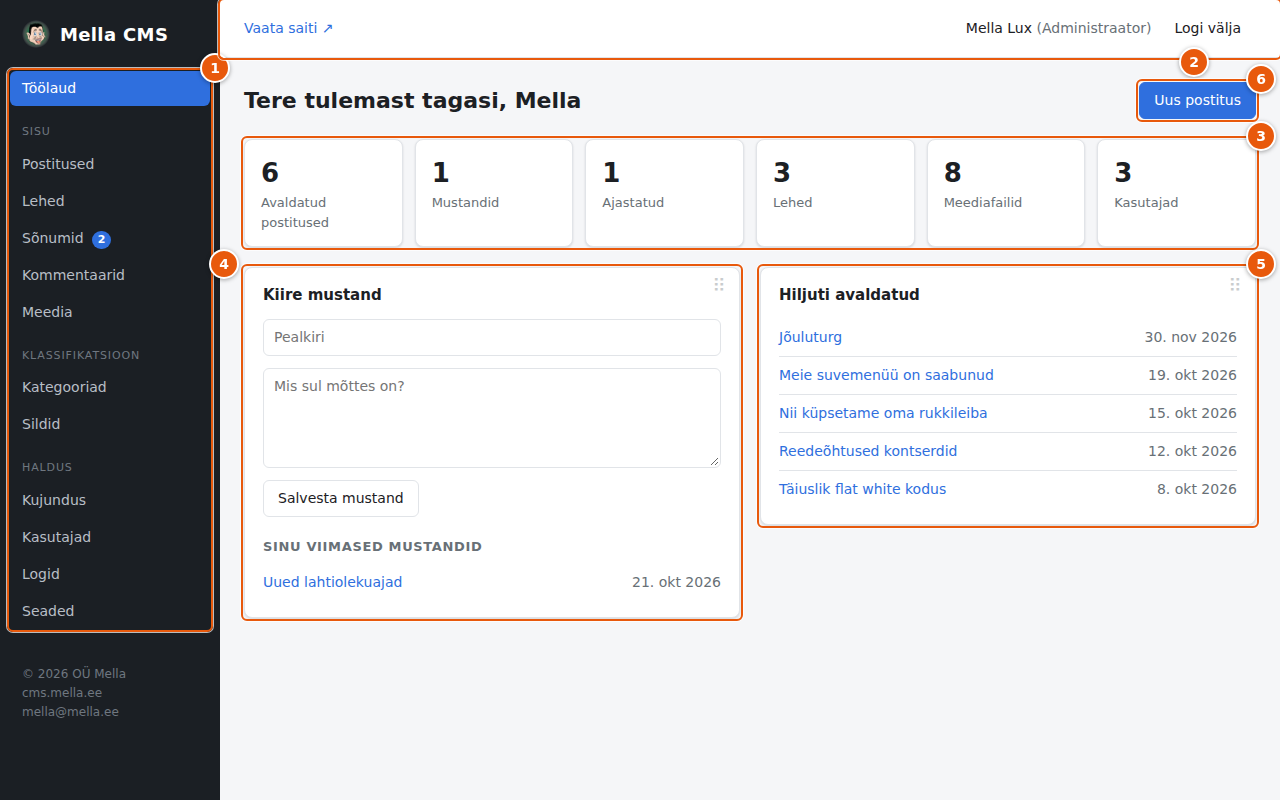Open Meedia in the sidebar
1280x800 pixels.
click(110, 312)
